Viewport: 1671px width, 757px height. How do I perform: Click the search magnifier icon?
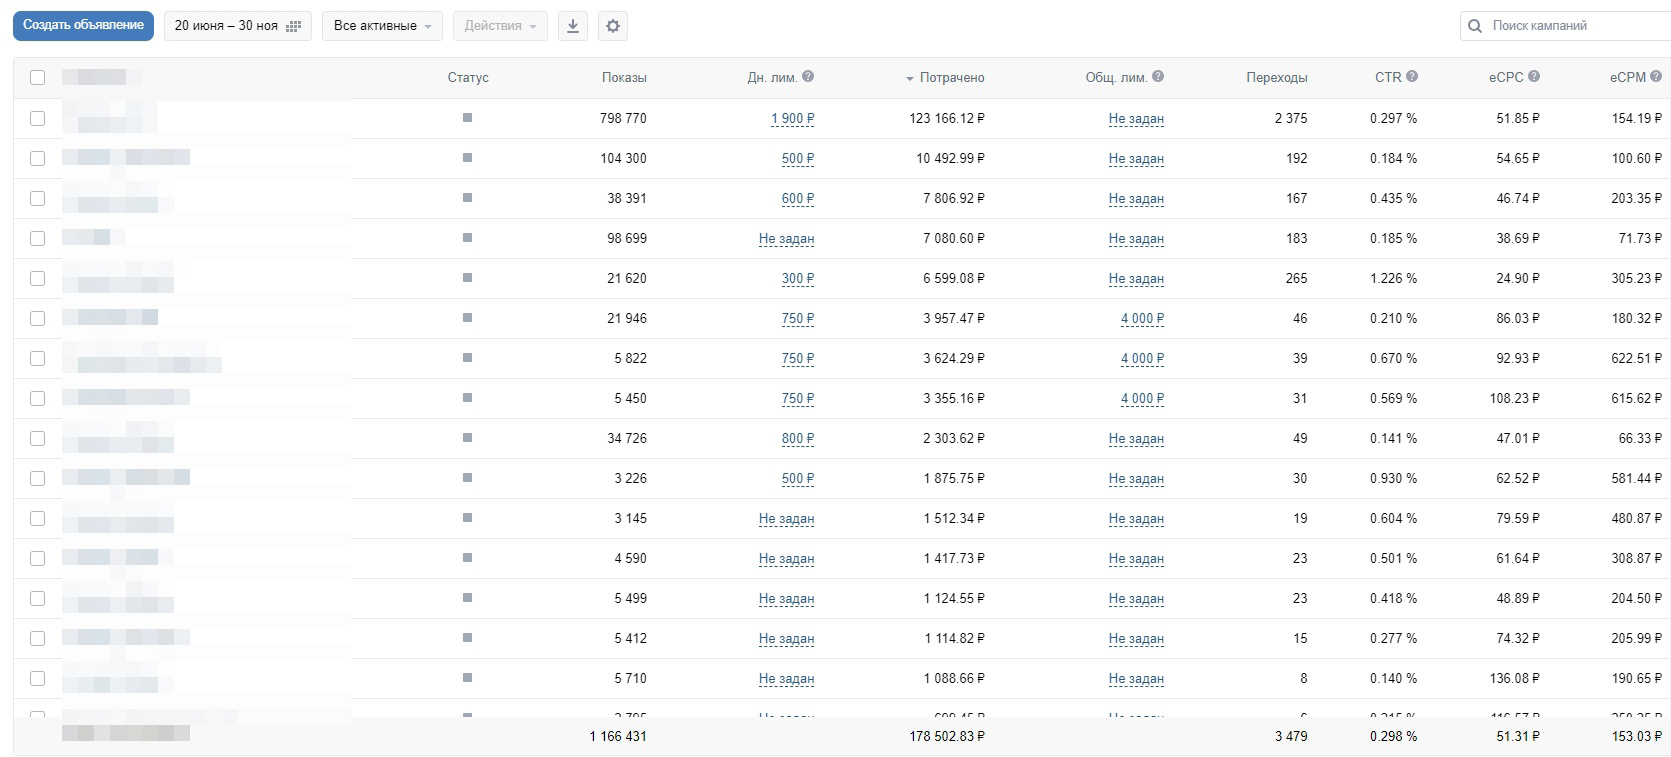(x=1475, y=26)
